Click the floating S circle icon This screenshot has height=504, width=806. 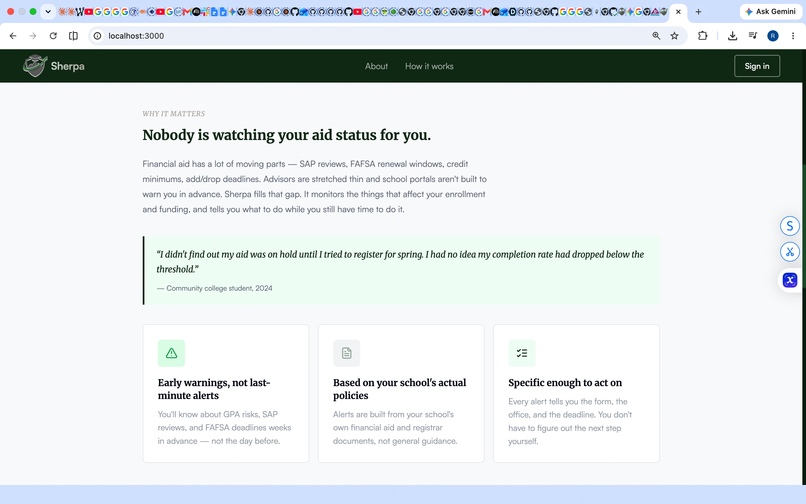(x=790, y=226)
